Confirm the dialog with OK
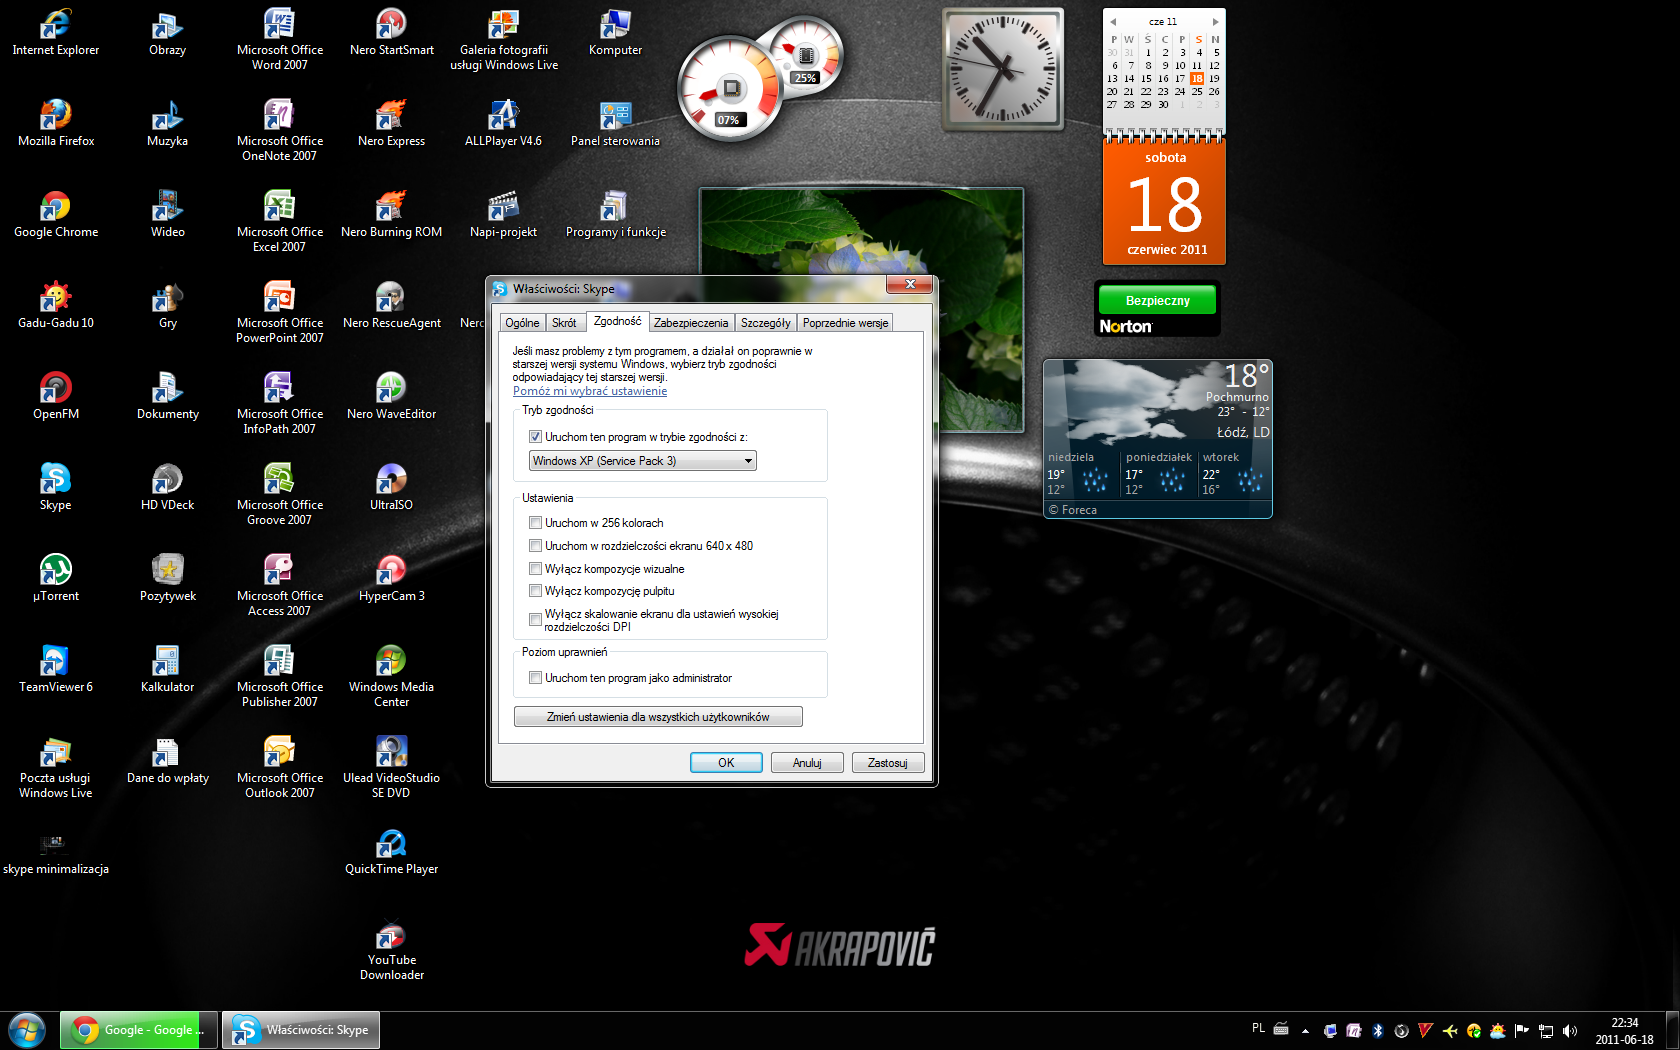The height and width of the screenshot is (1050, 1680). click(726, 763)
